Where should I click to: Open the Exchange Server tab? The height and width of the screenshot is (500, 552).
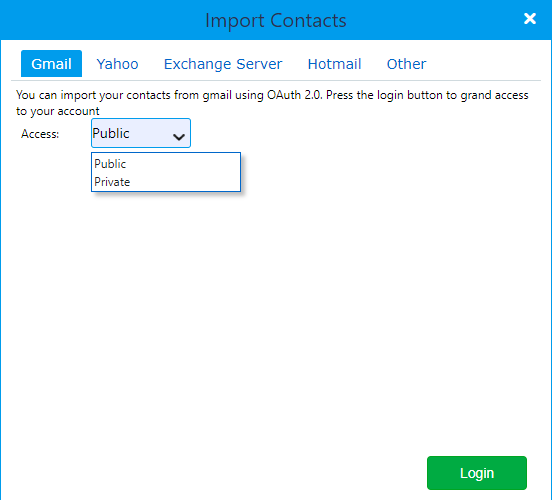223,64
